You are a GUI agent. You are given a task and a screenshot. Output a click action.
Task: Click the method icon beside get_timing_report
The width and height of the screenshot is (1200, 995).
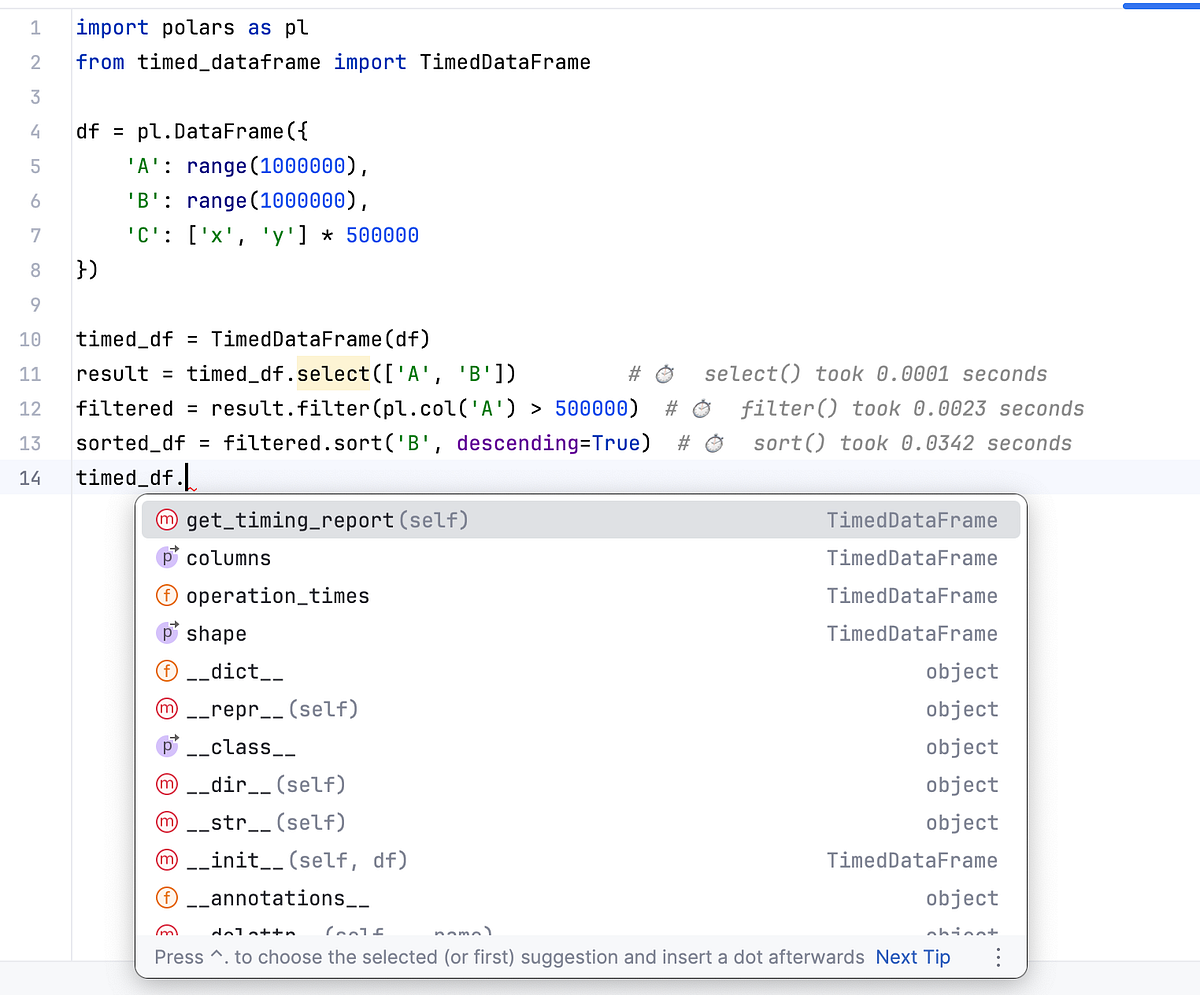166,519
